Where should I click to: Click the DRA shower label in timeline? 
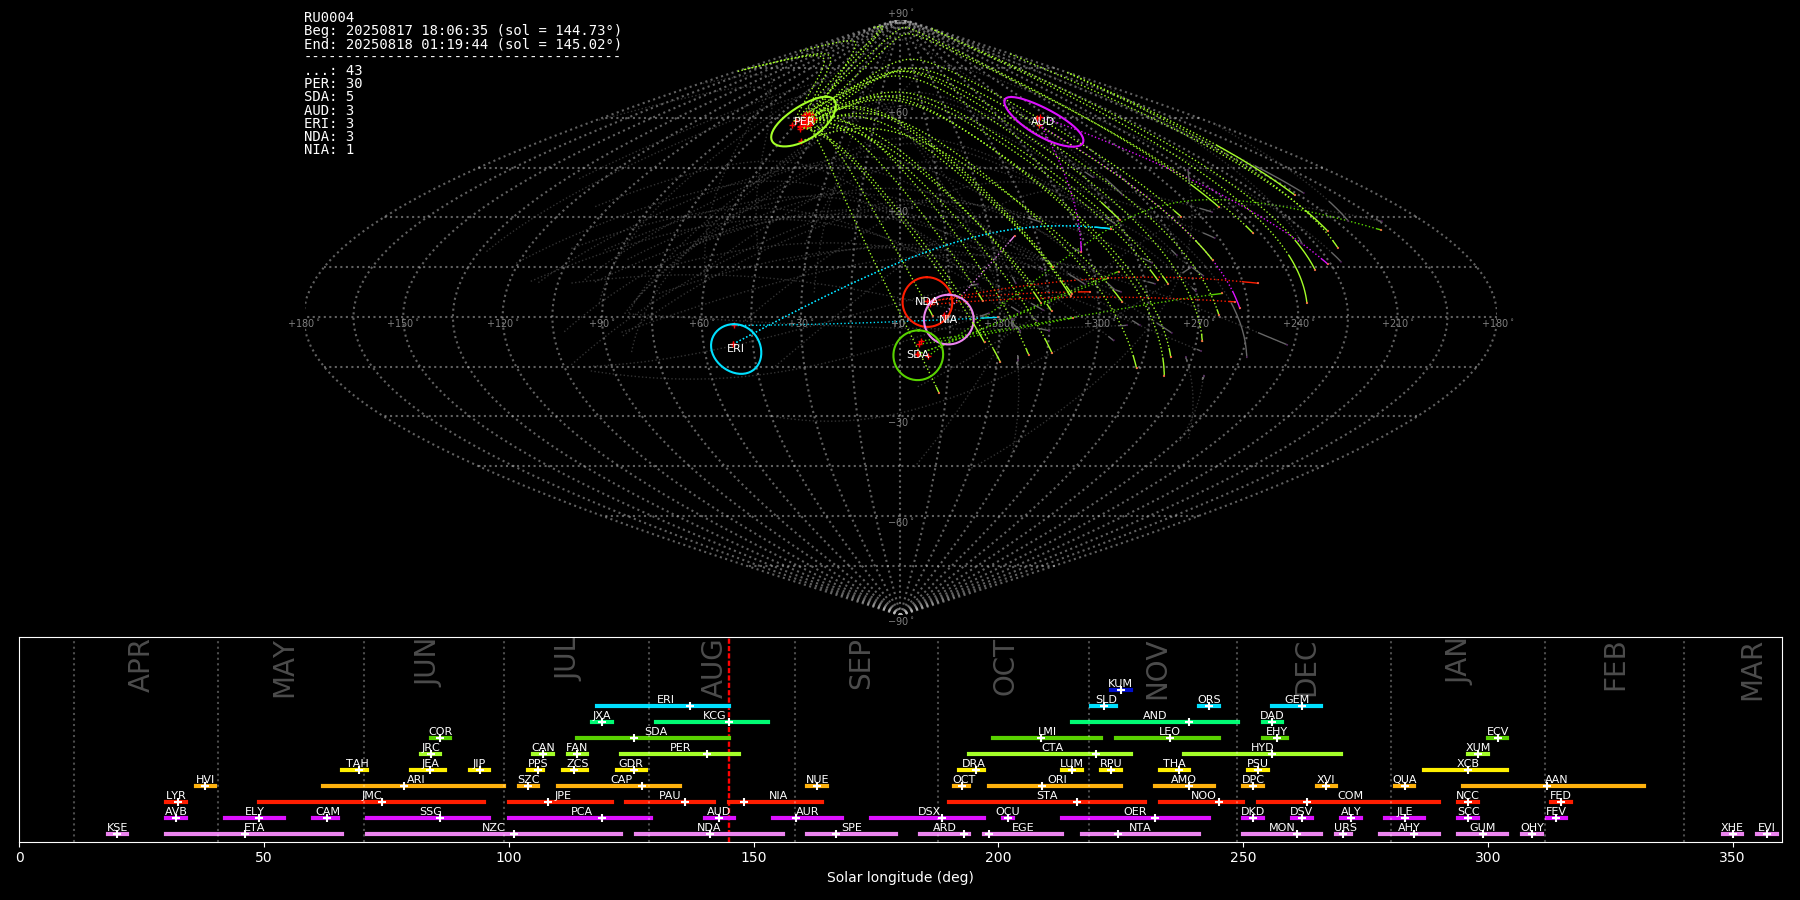point(973,764)
